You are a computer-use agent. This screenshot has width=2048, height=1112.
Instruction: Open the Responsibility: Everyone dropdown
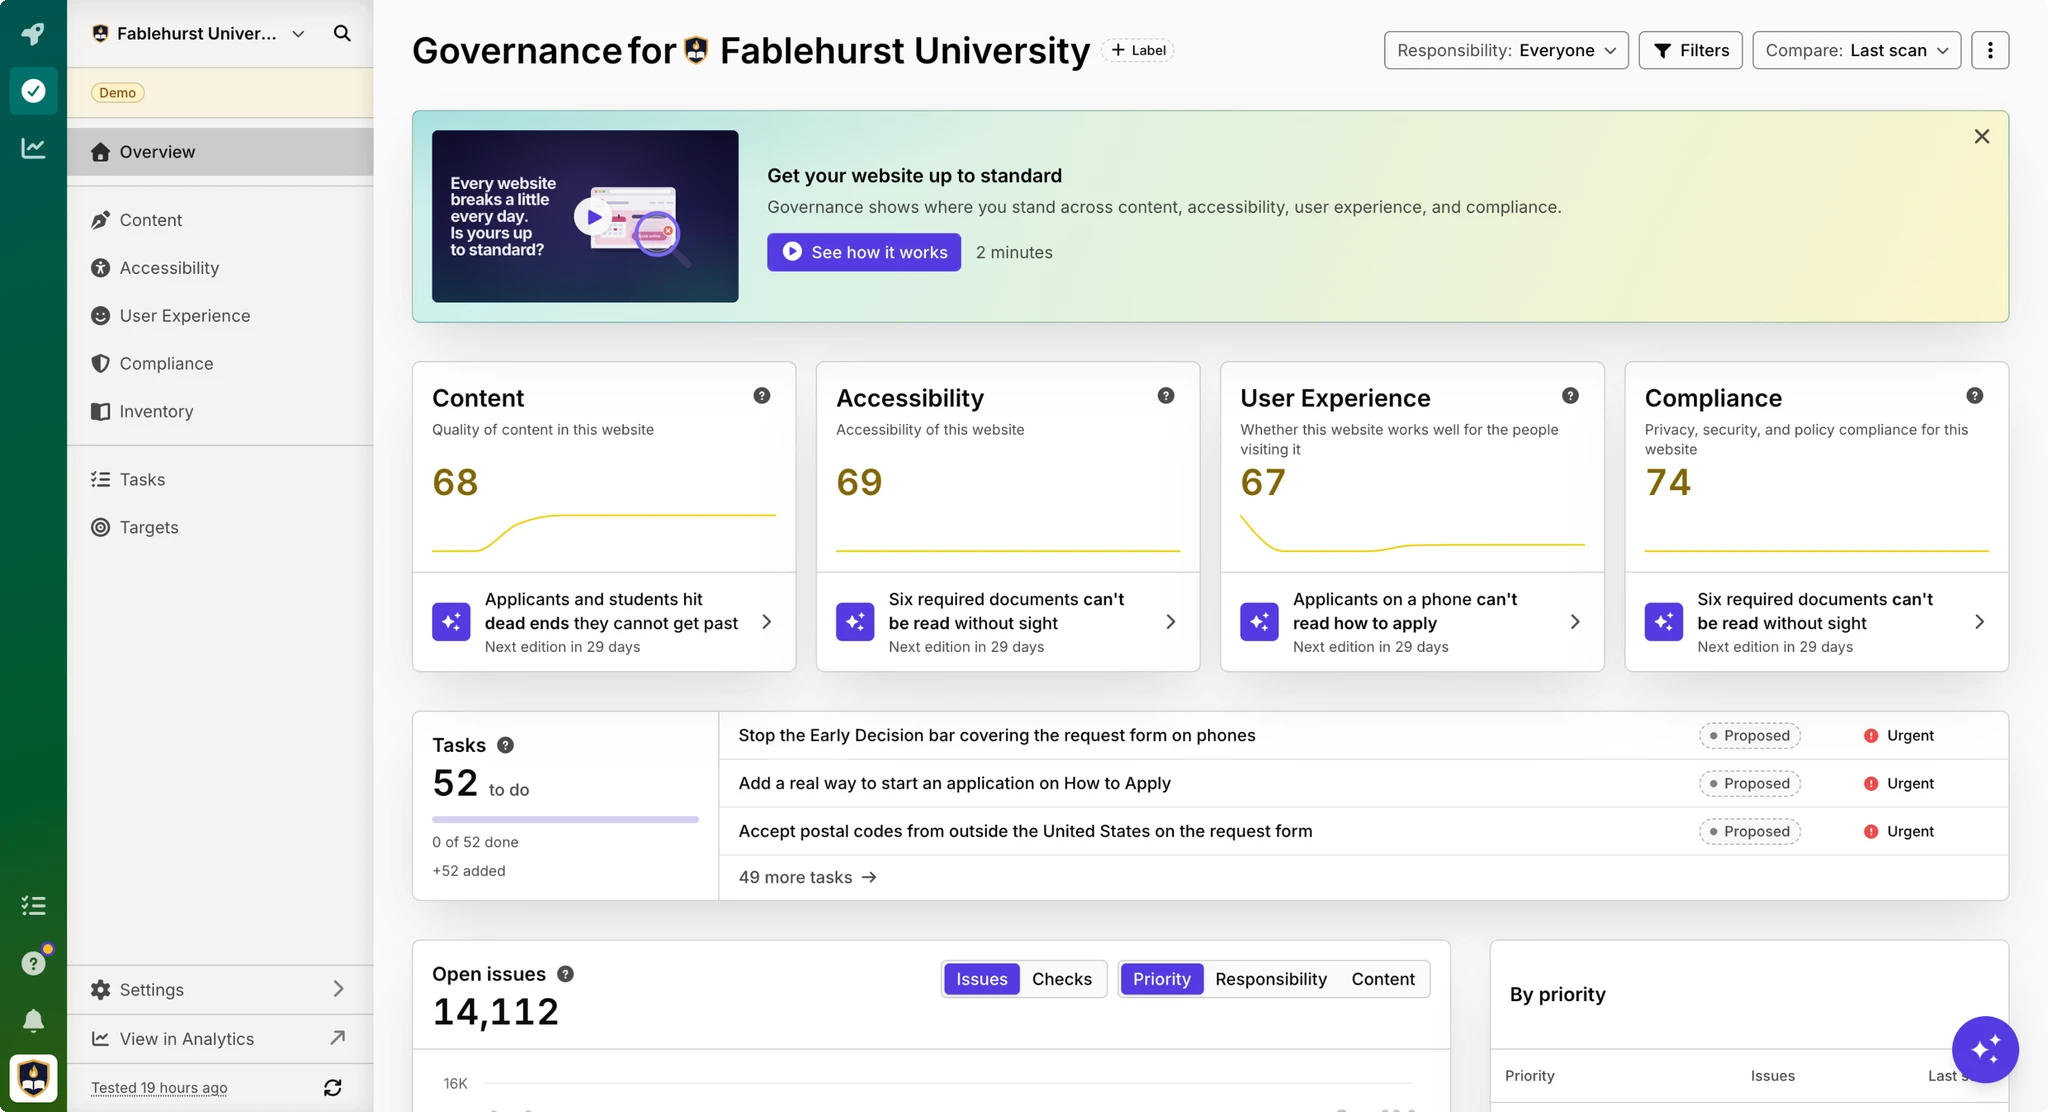[1506, 50]
